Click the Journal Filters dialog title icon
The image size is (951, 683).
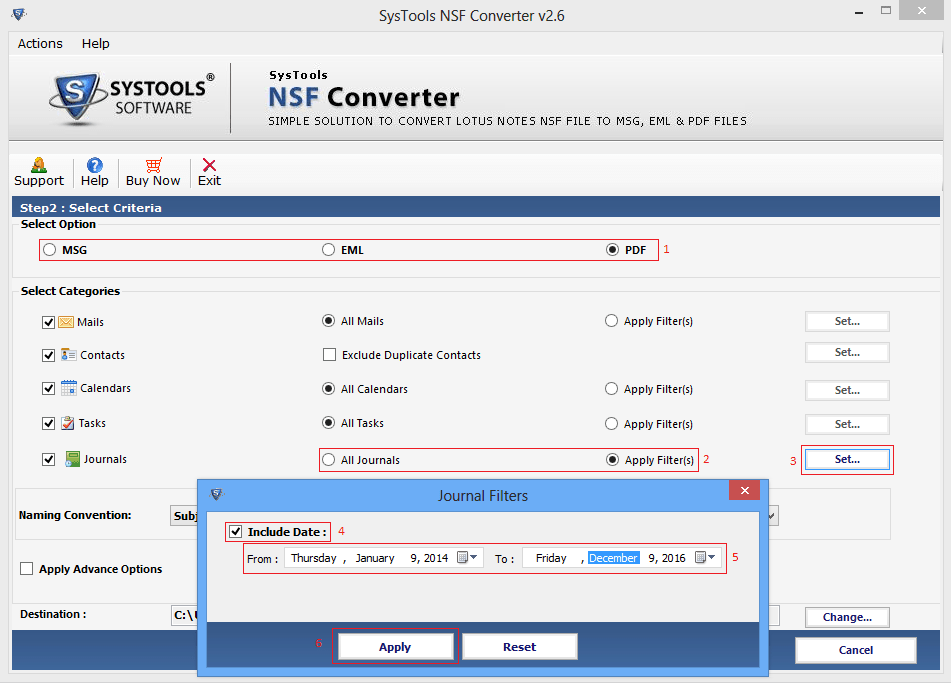pyautogui.click(x=217, y=494)
